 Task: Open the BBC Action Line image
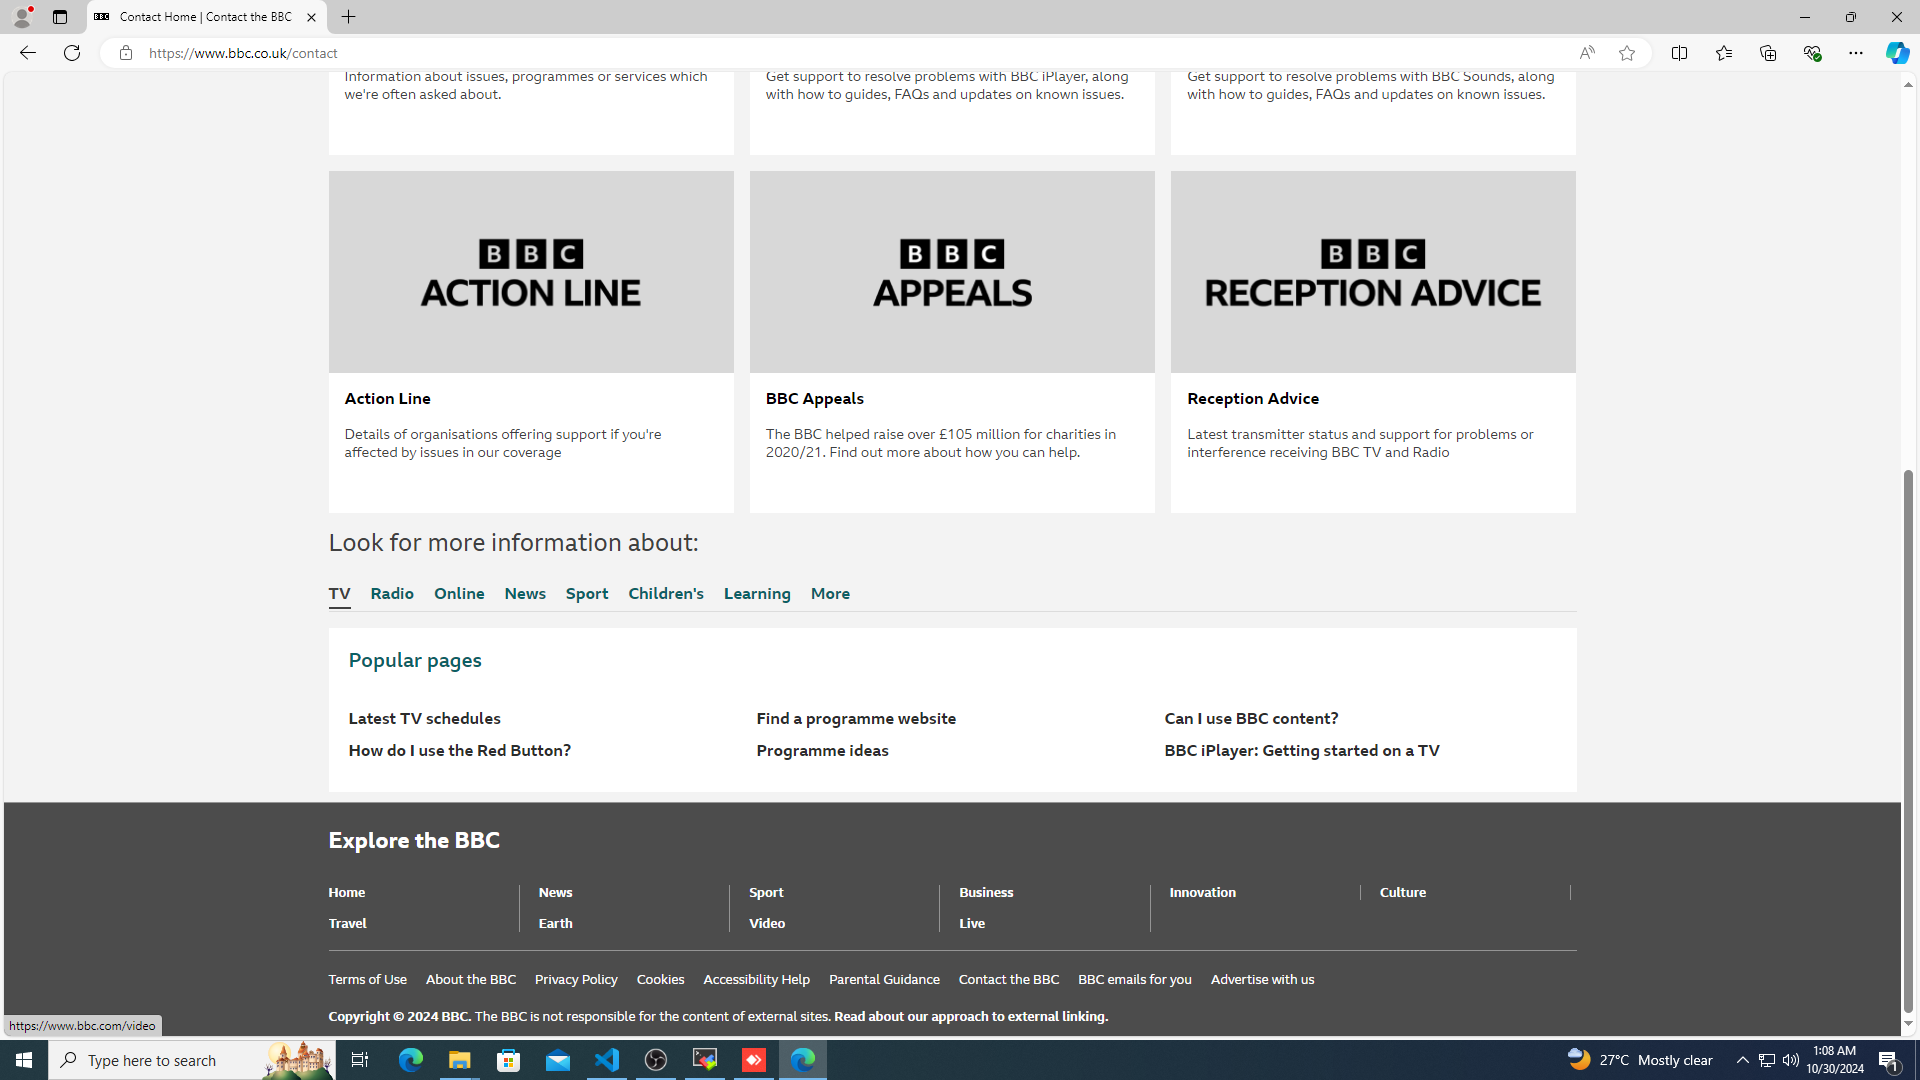click(531, 272)
